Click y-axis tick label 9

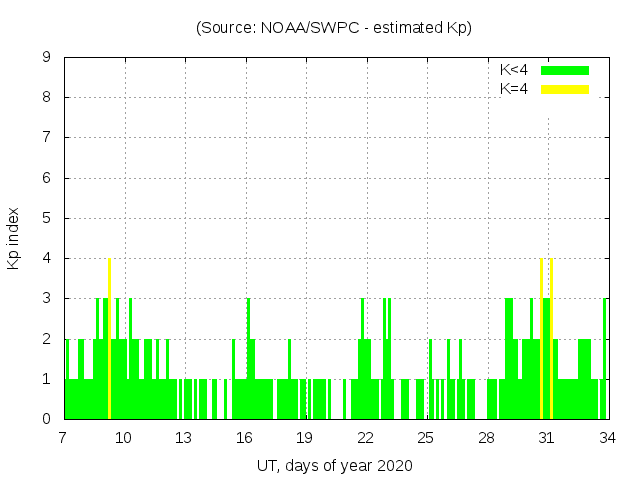click(46, 58)
